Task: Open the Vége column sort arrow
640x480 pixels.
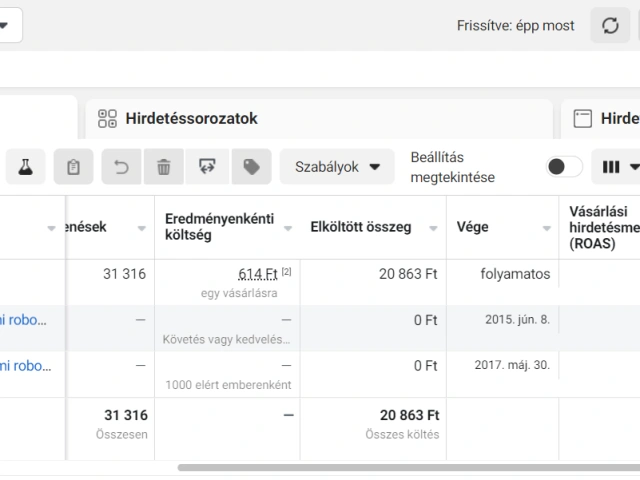Action: pyautogui.click(x=548, y=228)
